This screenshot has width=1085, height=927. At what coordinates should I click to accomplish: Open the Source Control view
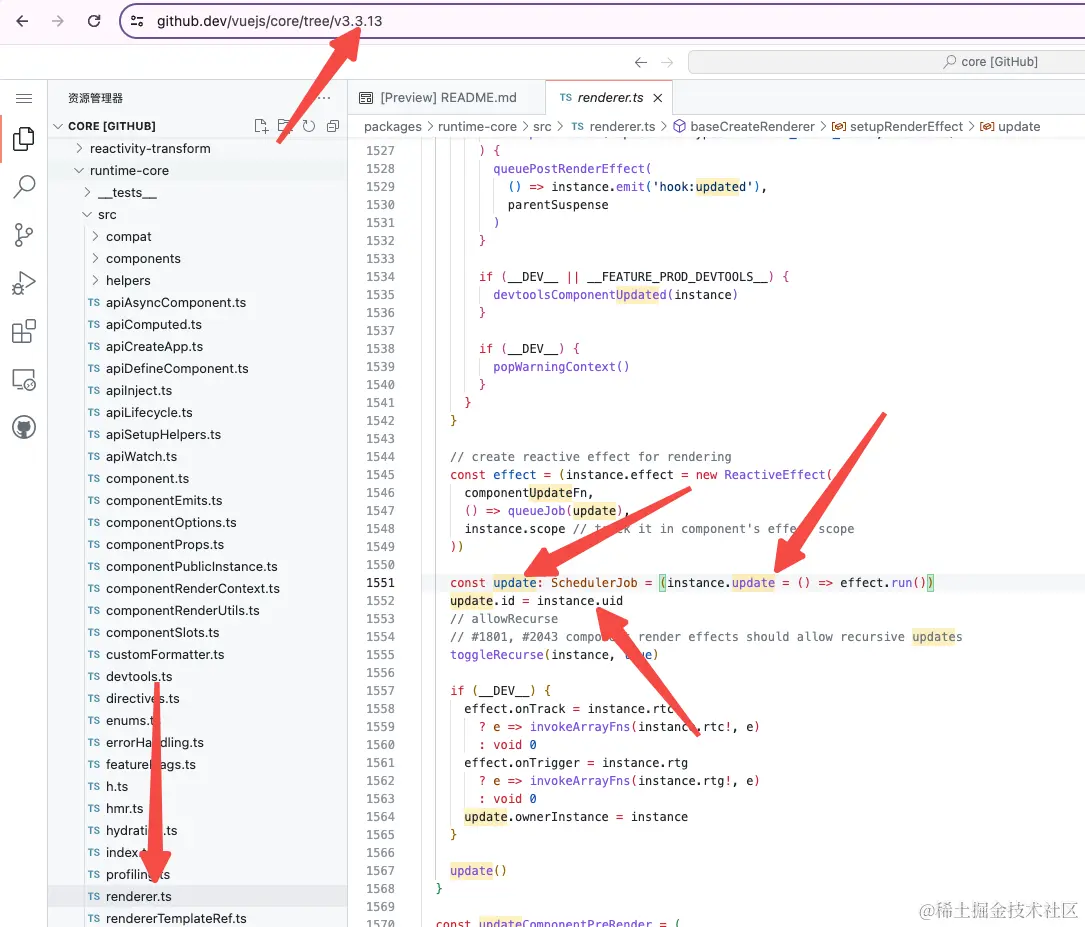(x=24, y=235)
